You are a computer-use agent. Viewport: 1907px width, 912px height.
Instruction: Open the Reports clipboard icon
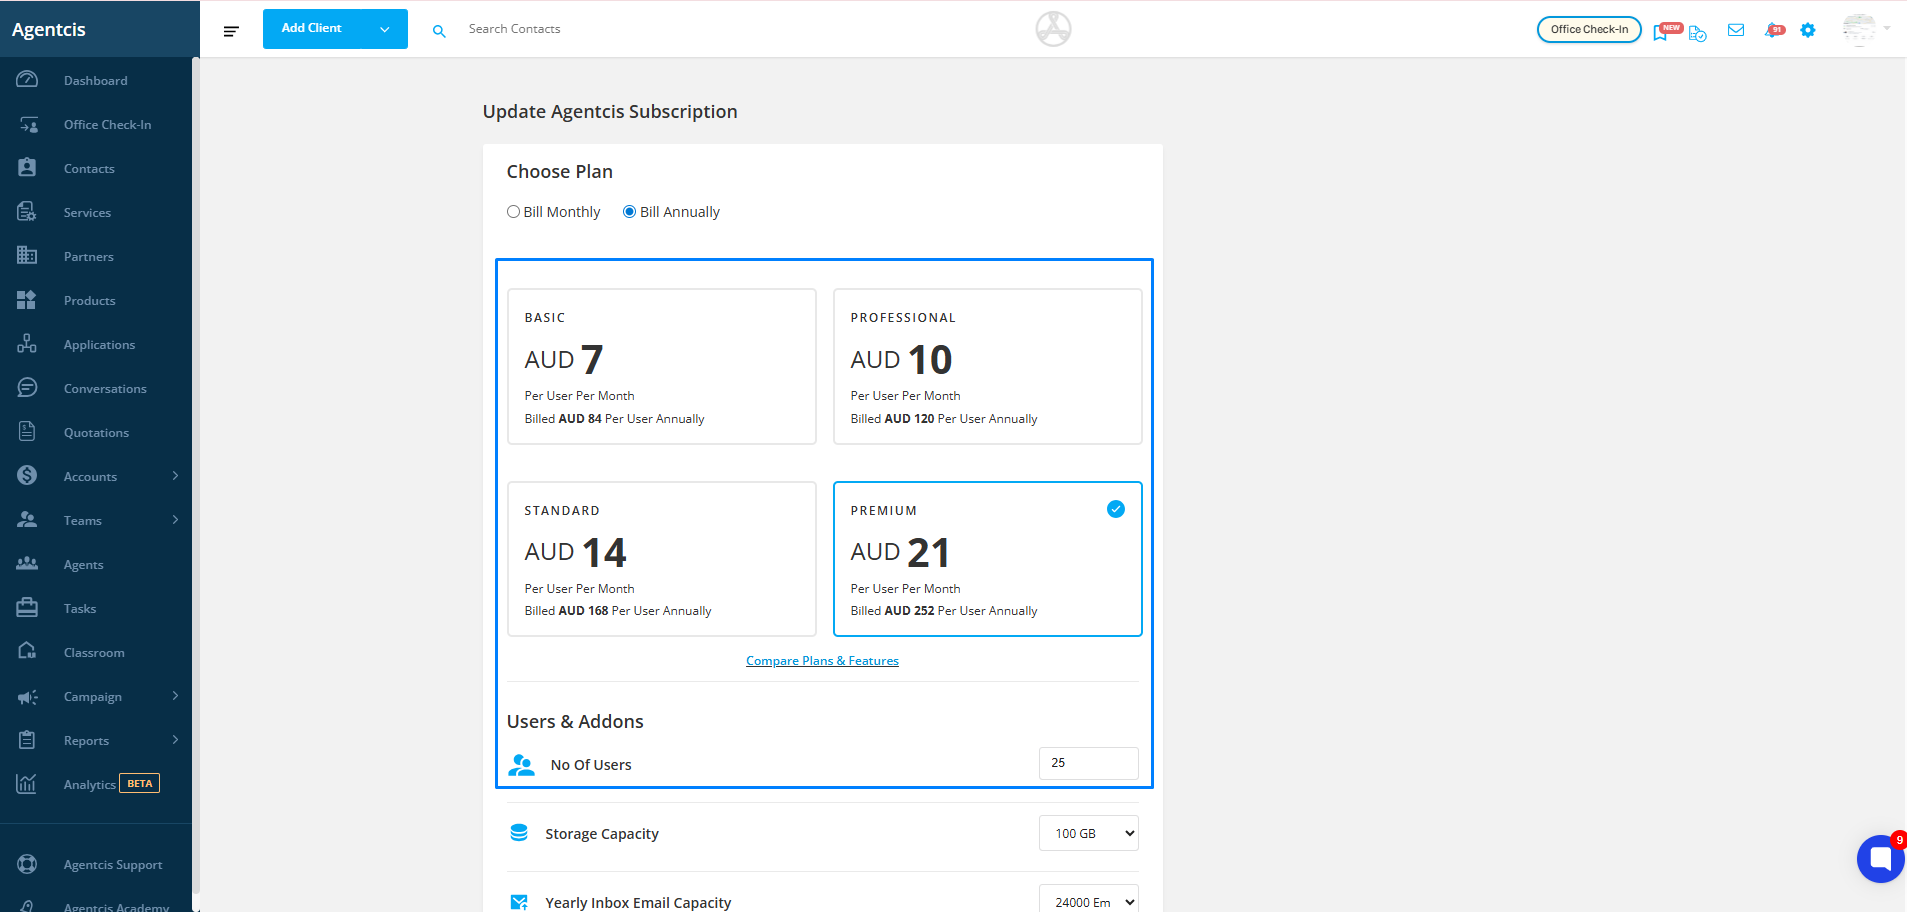27,740
